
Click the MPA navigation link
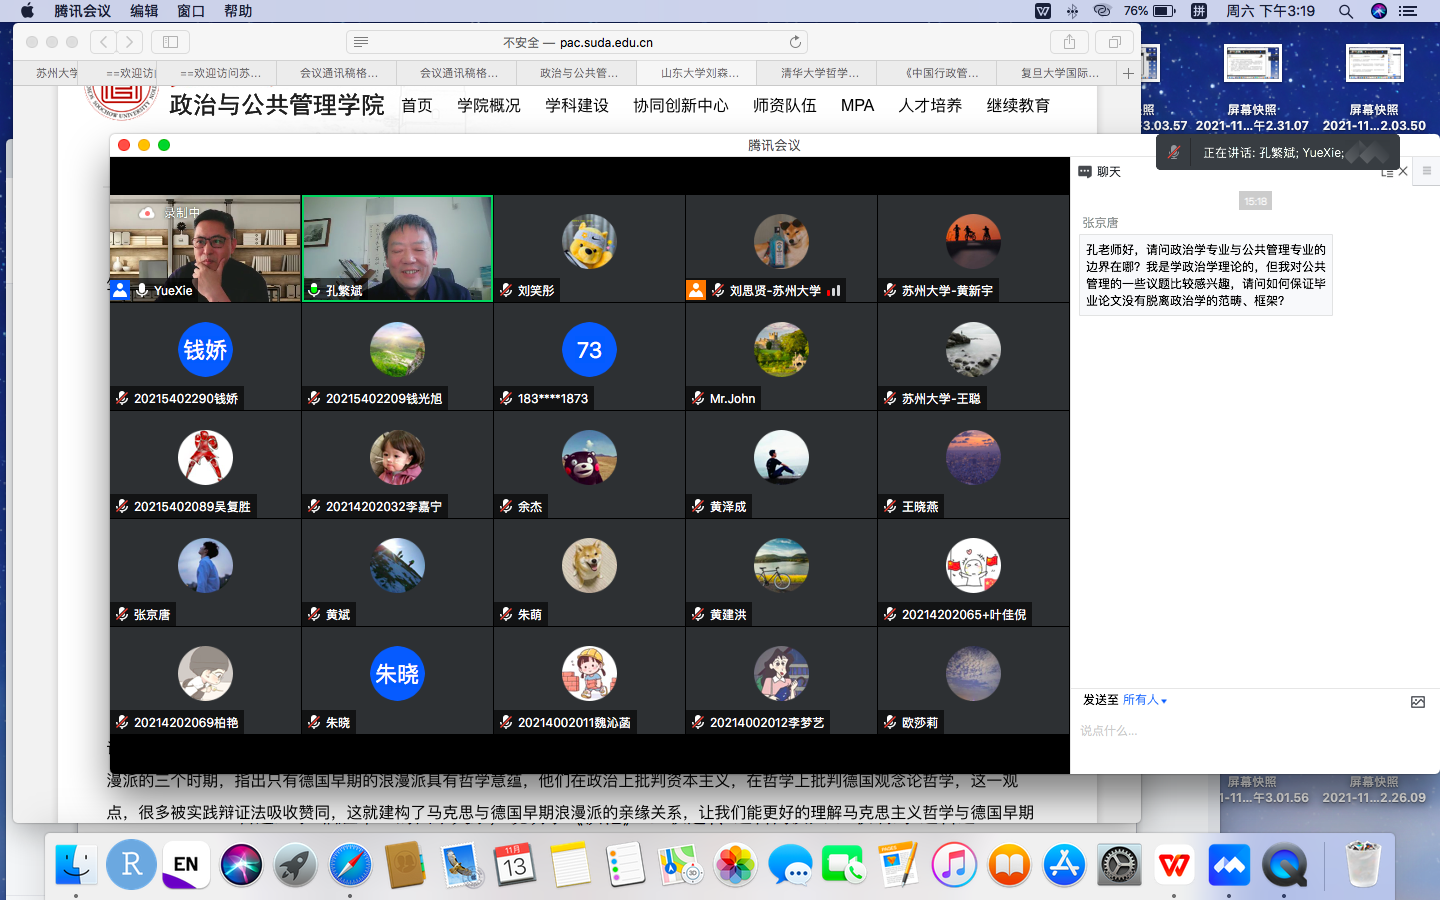pyautogui.click(x=857, y=105)
